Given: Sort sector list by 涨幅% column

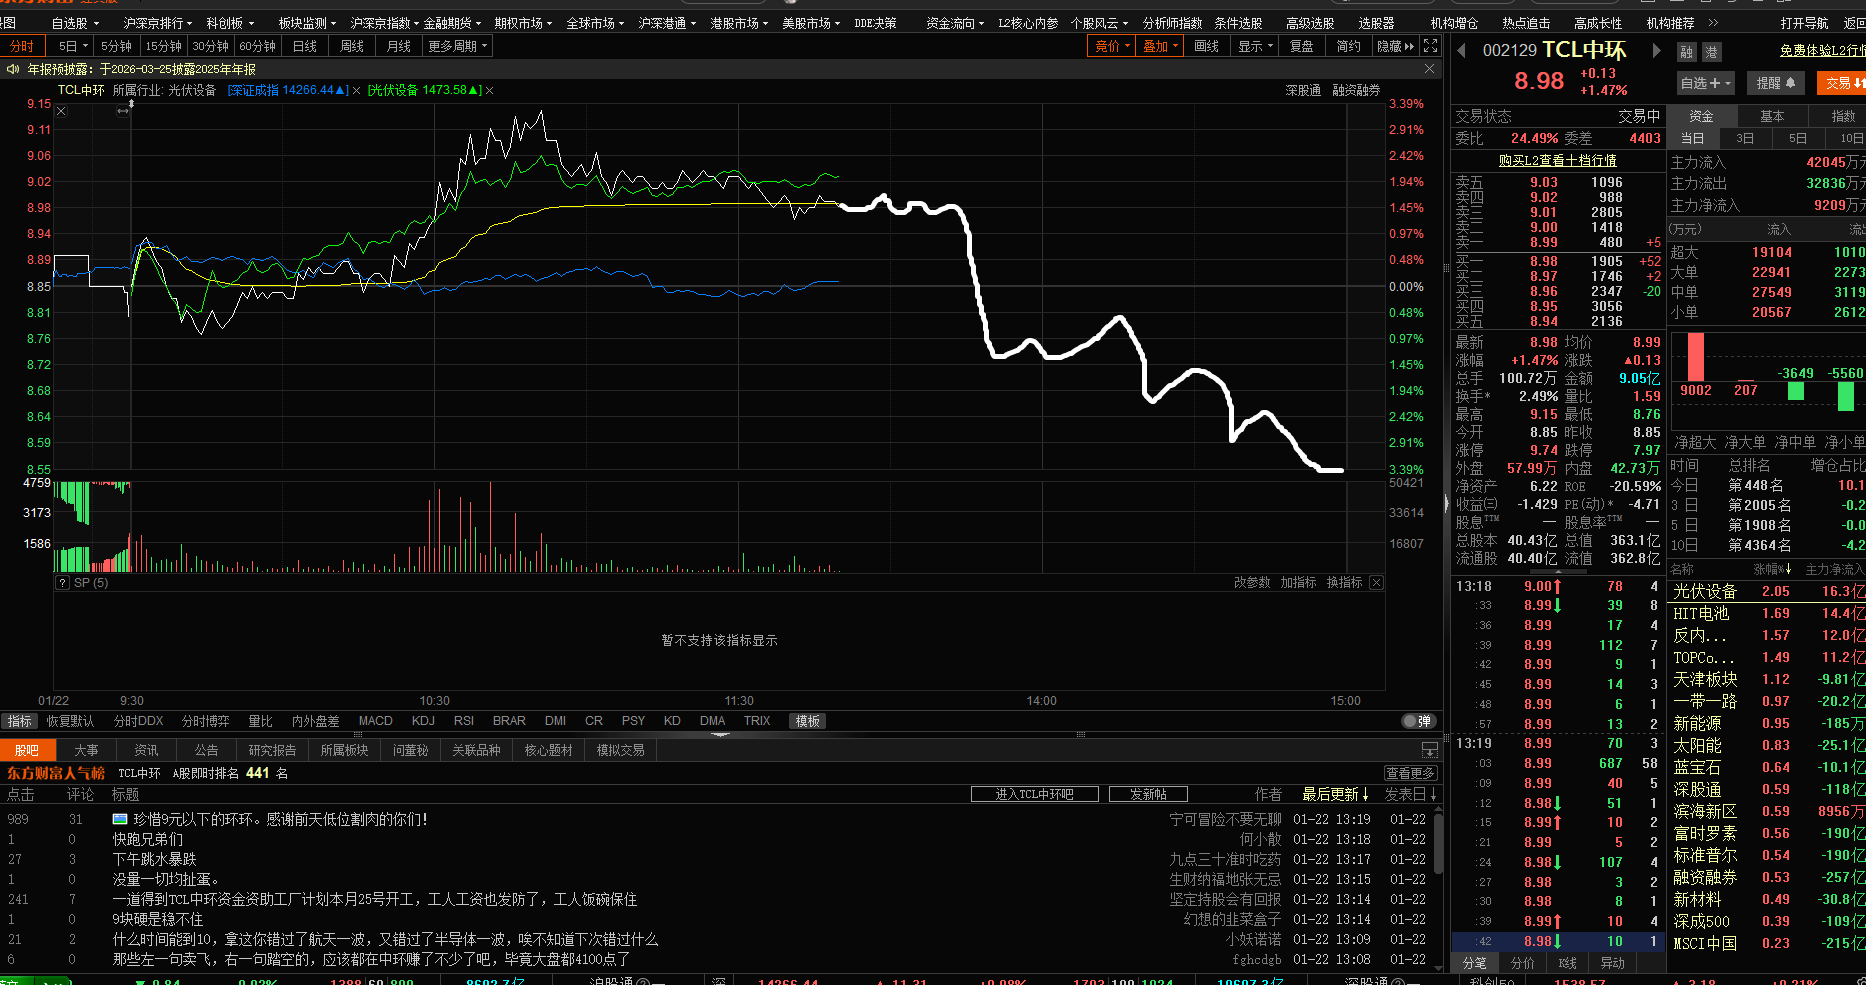Looking at the screenshot, I should point(1773,569).
